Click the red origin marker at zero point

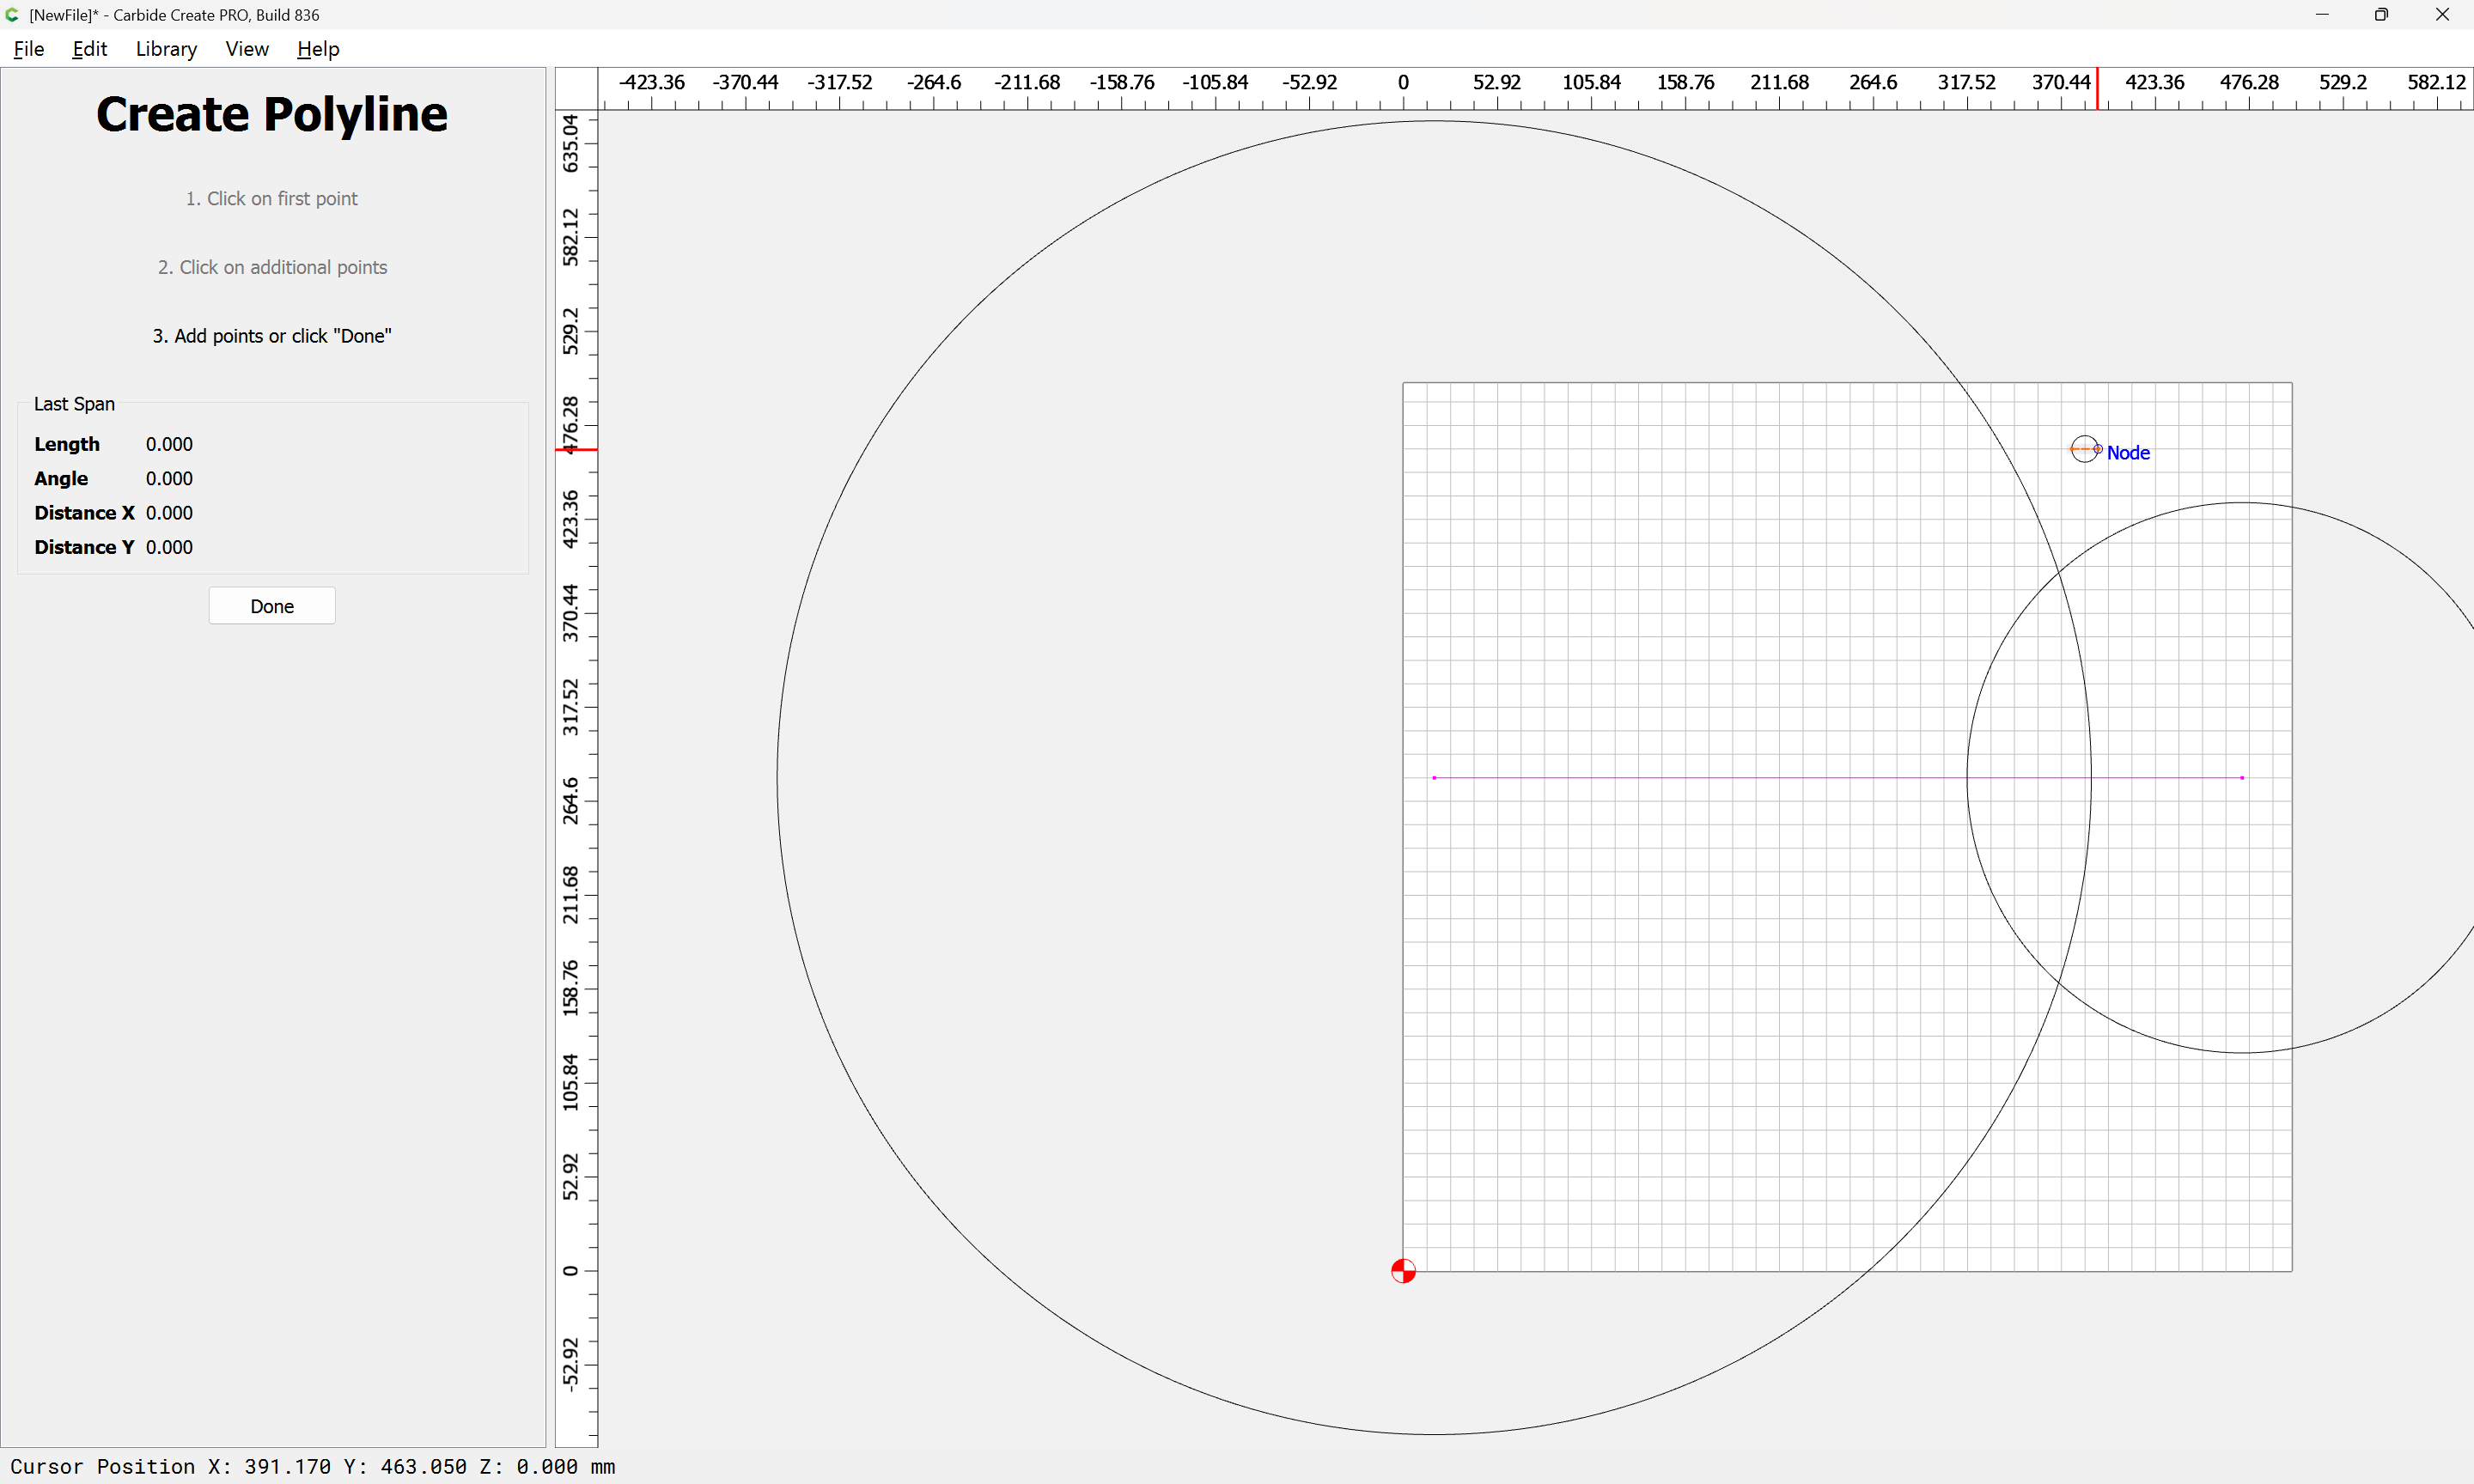[1403, 1271]
